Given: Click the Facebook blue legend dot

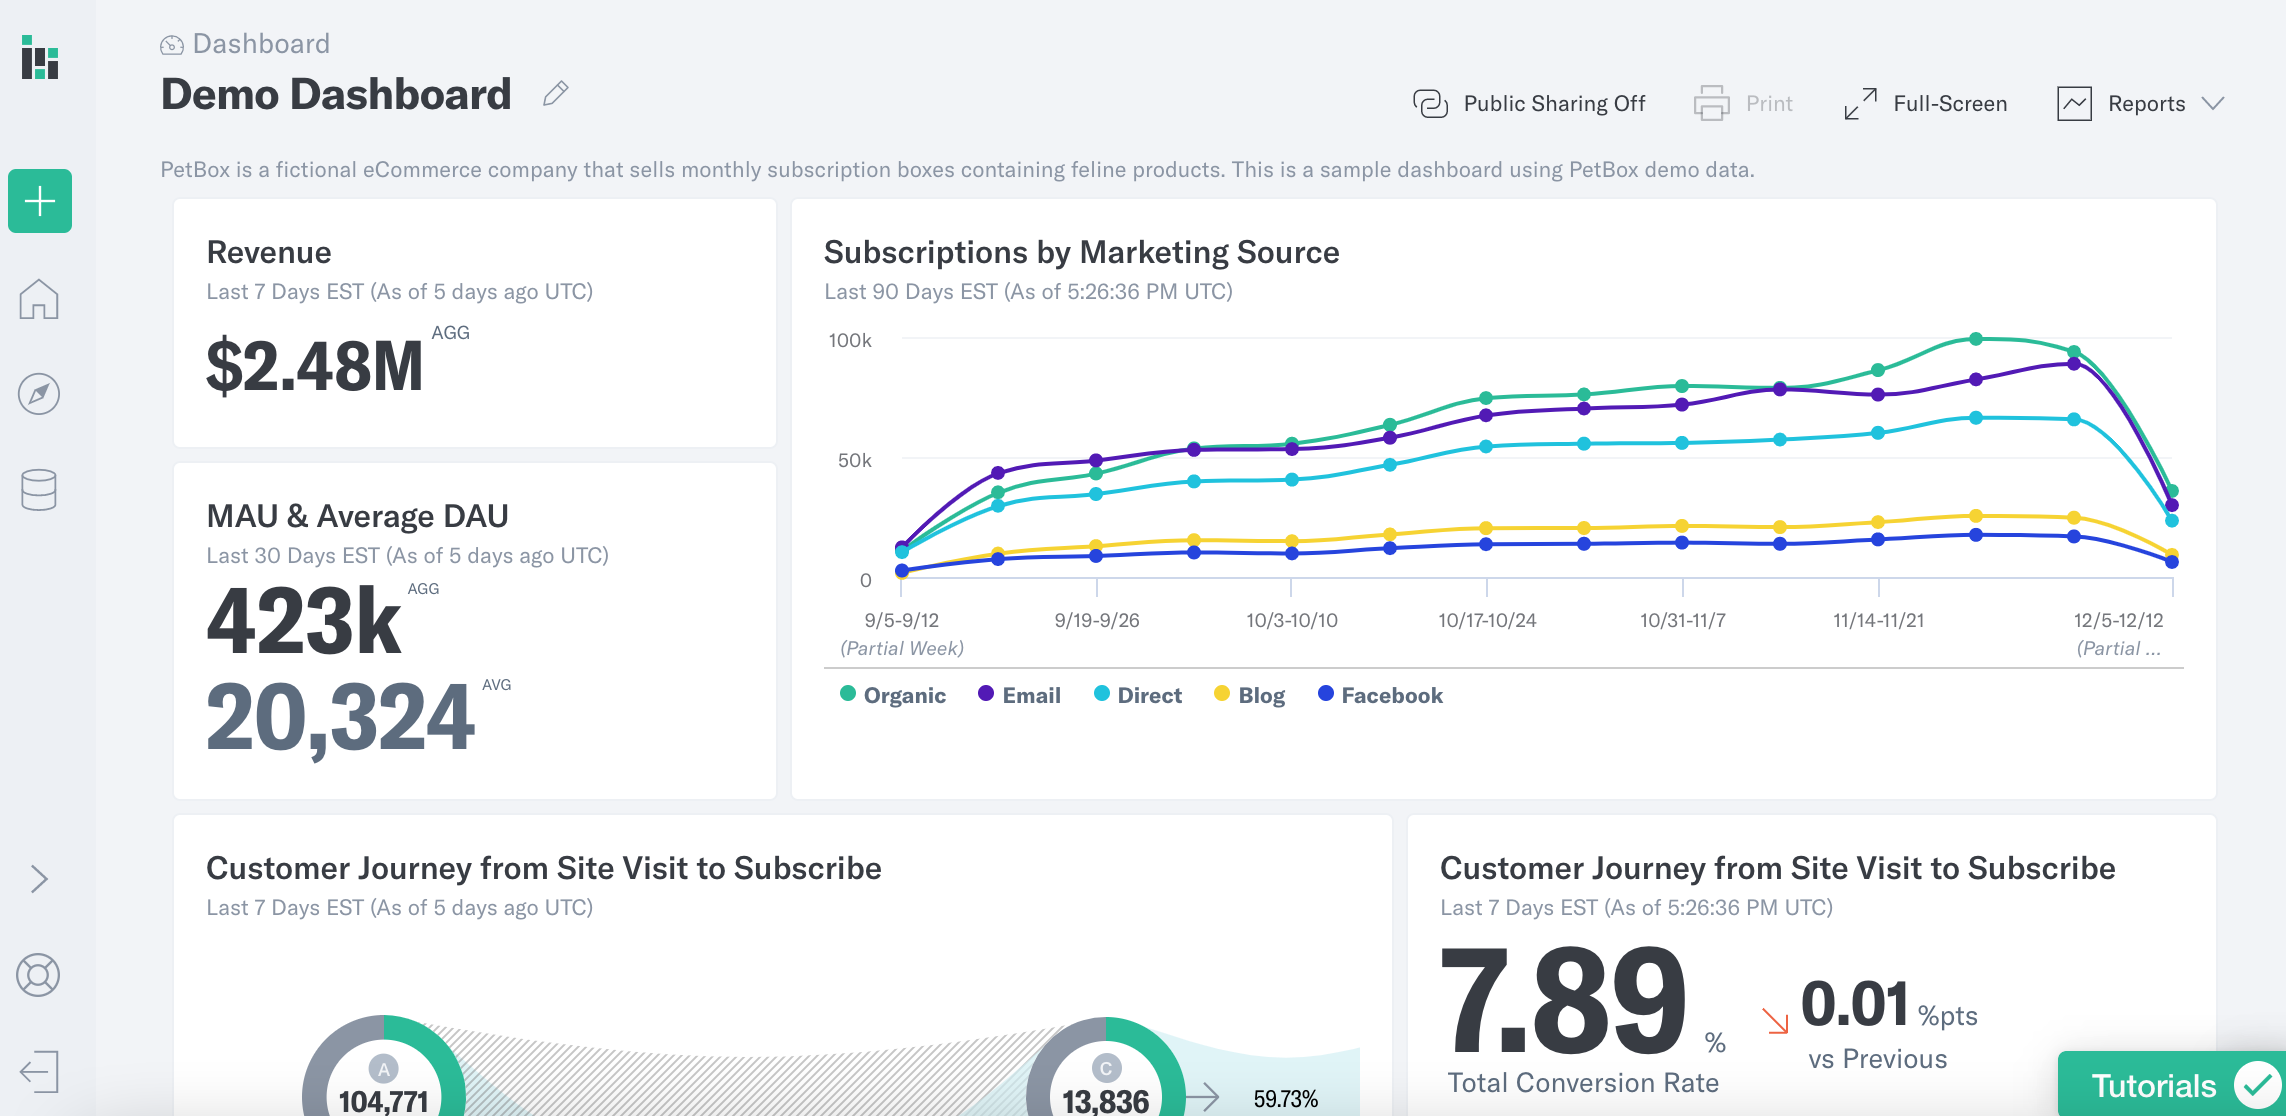Looking at the screenshot, I should (x=1326, y=693).
